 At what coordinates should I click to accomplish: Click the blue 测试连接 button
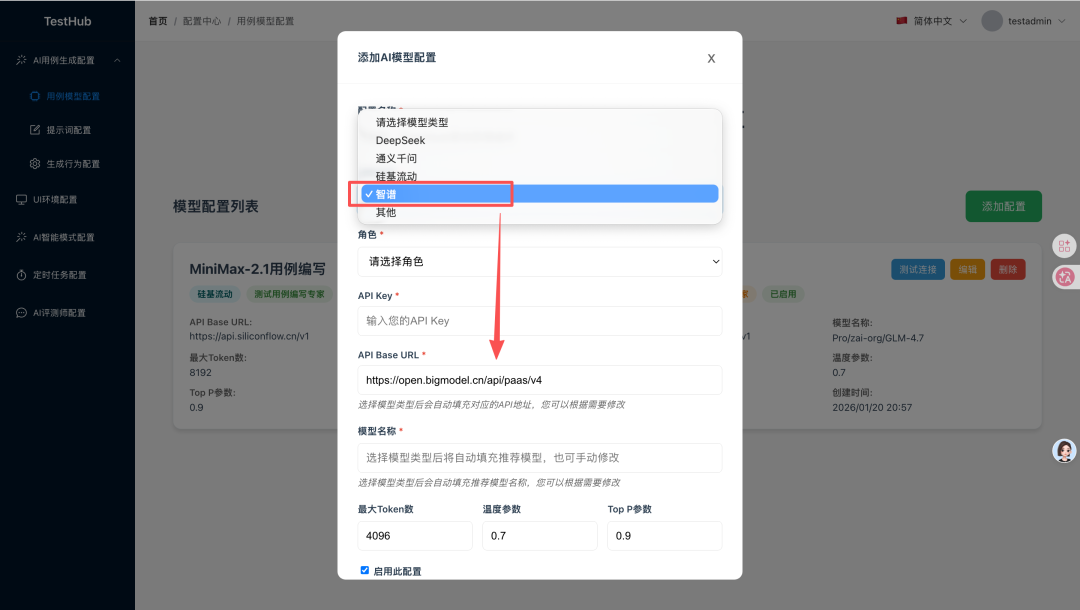[917, 269]
